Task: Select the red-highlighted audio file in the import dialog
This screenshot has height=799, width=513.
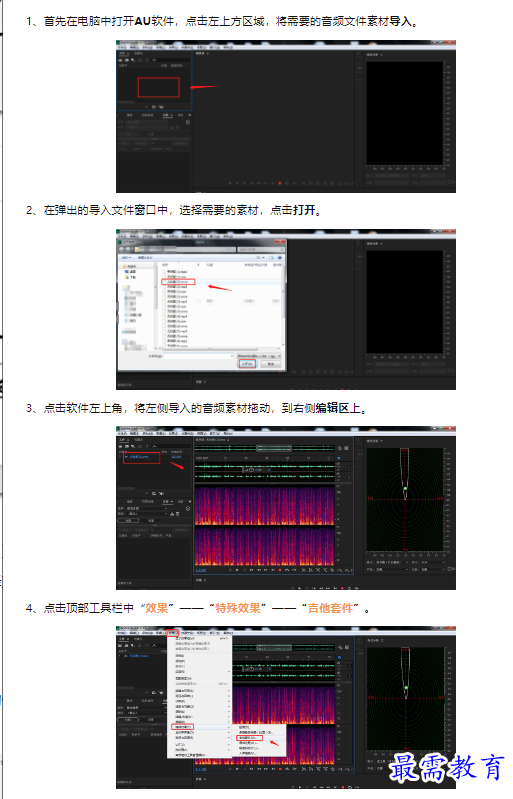Action: pyautogui.click(x=178, y=282)
